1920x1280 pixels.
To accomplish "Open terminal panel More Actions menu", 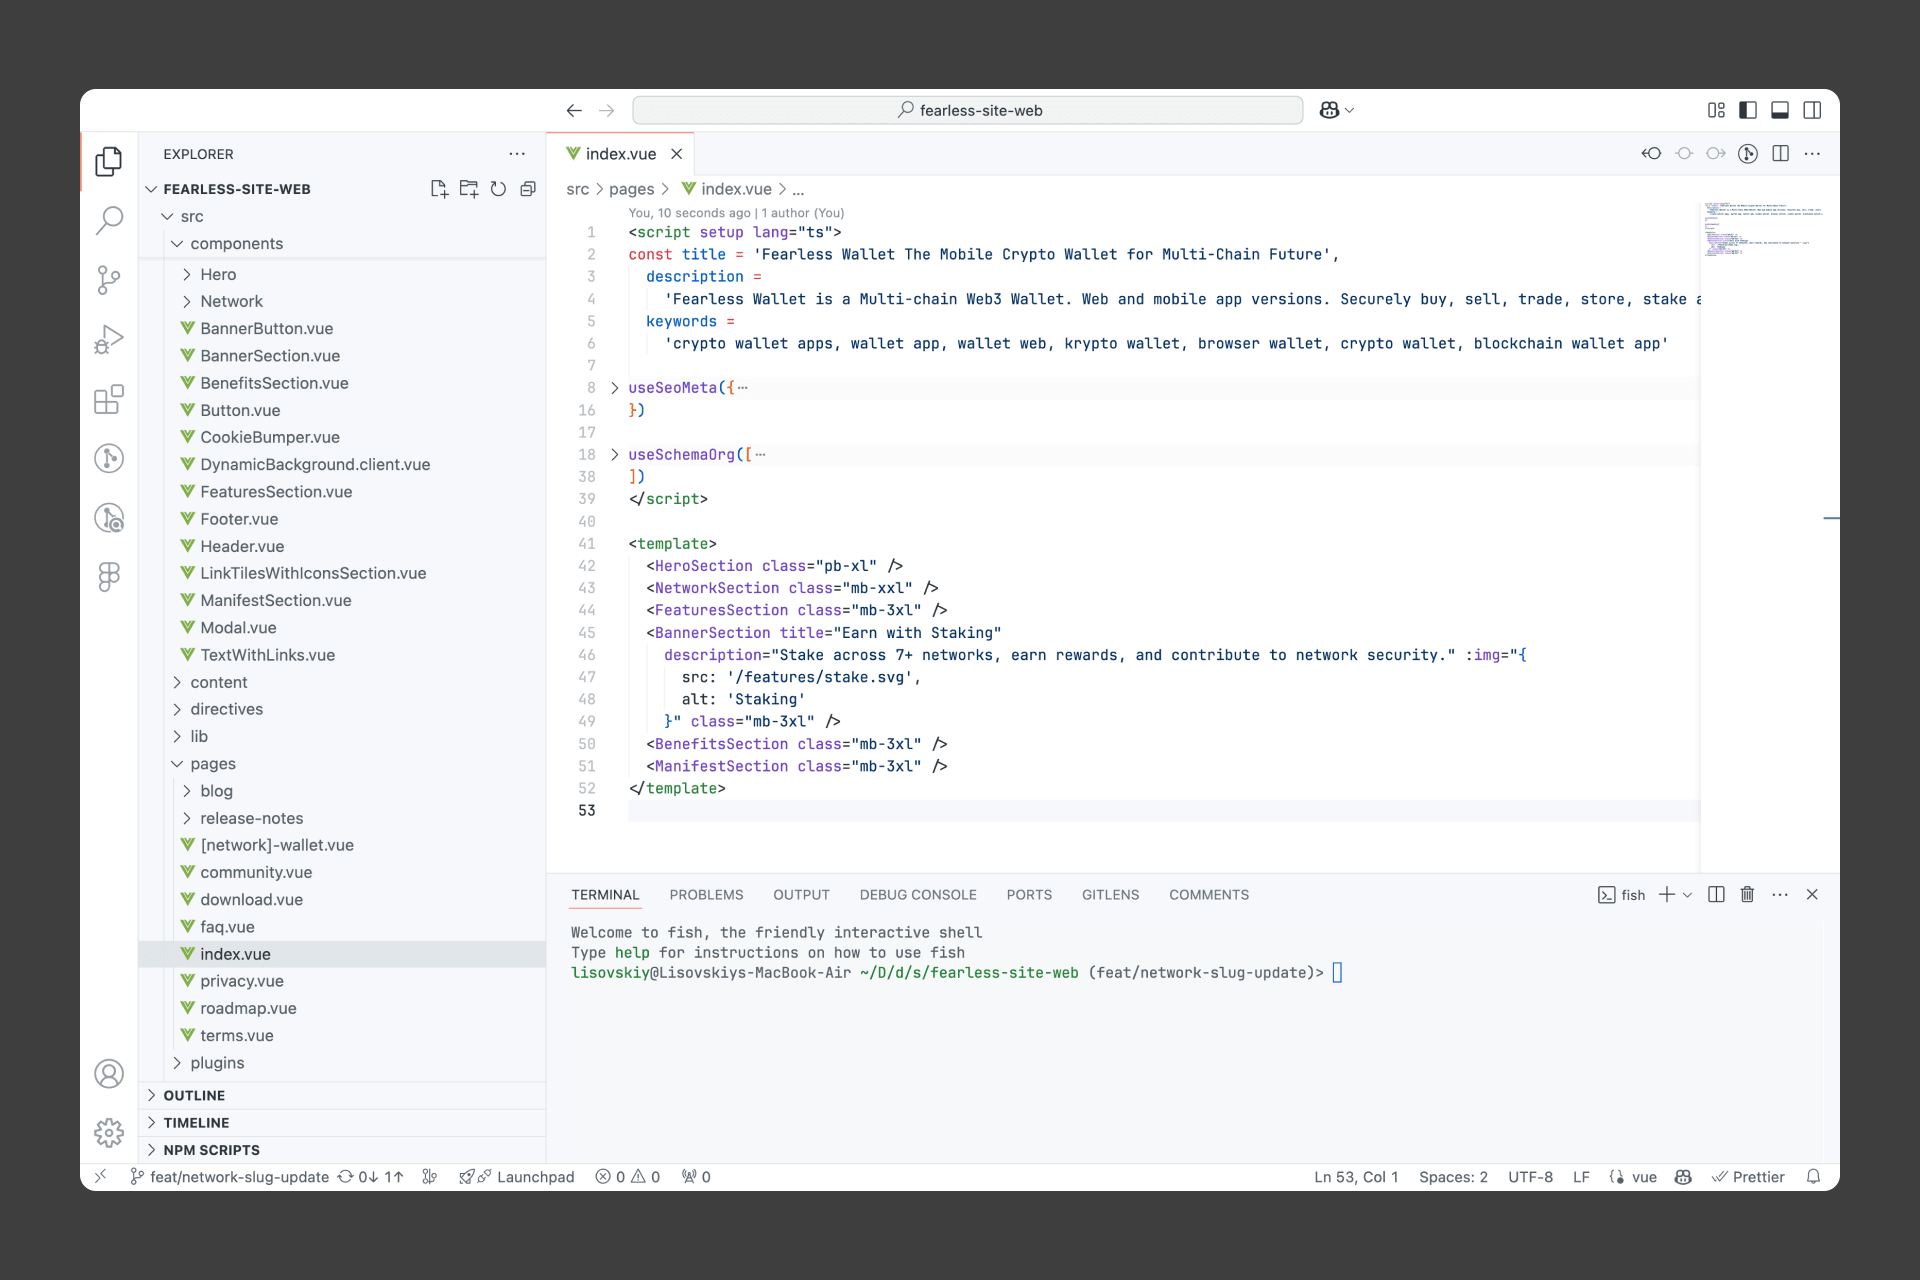I will (x=1780, y=895).
